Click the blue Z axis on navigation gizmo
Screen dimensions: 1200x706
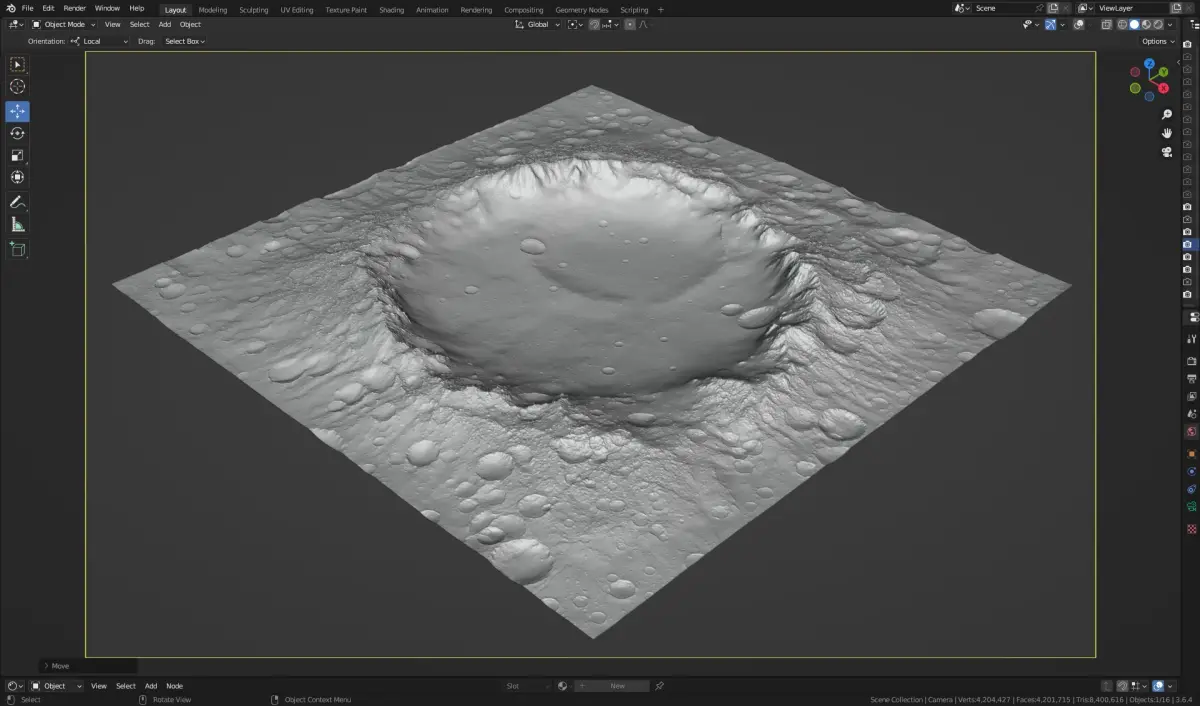(1150, 64)
